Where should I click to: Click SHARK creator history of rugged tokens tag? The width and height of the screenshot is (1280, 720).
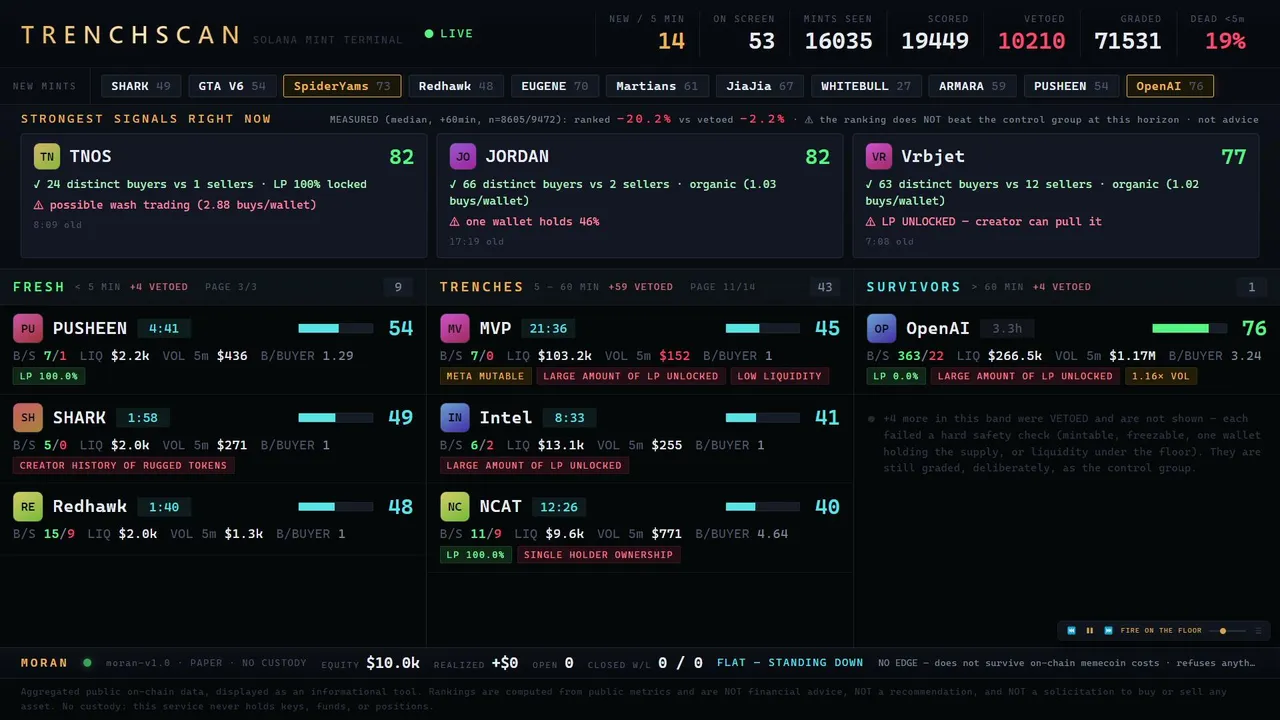point(124,466)
